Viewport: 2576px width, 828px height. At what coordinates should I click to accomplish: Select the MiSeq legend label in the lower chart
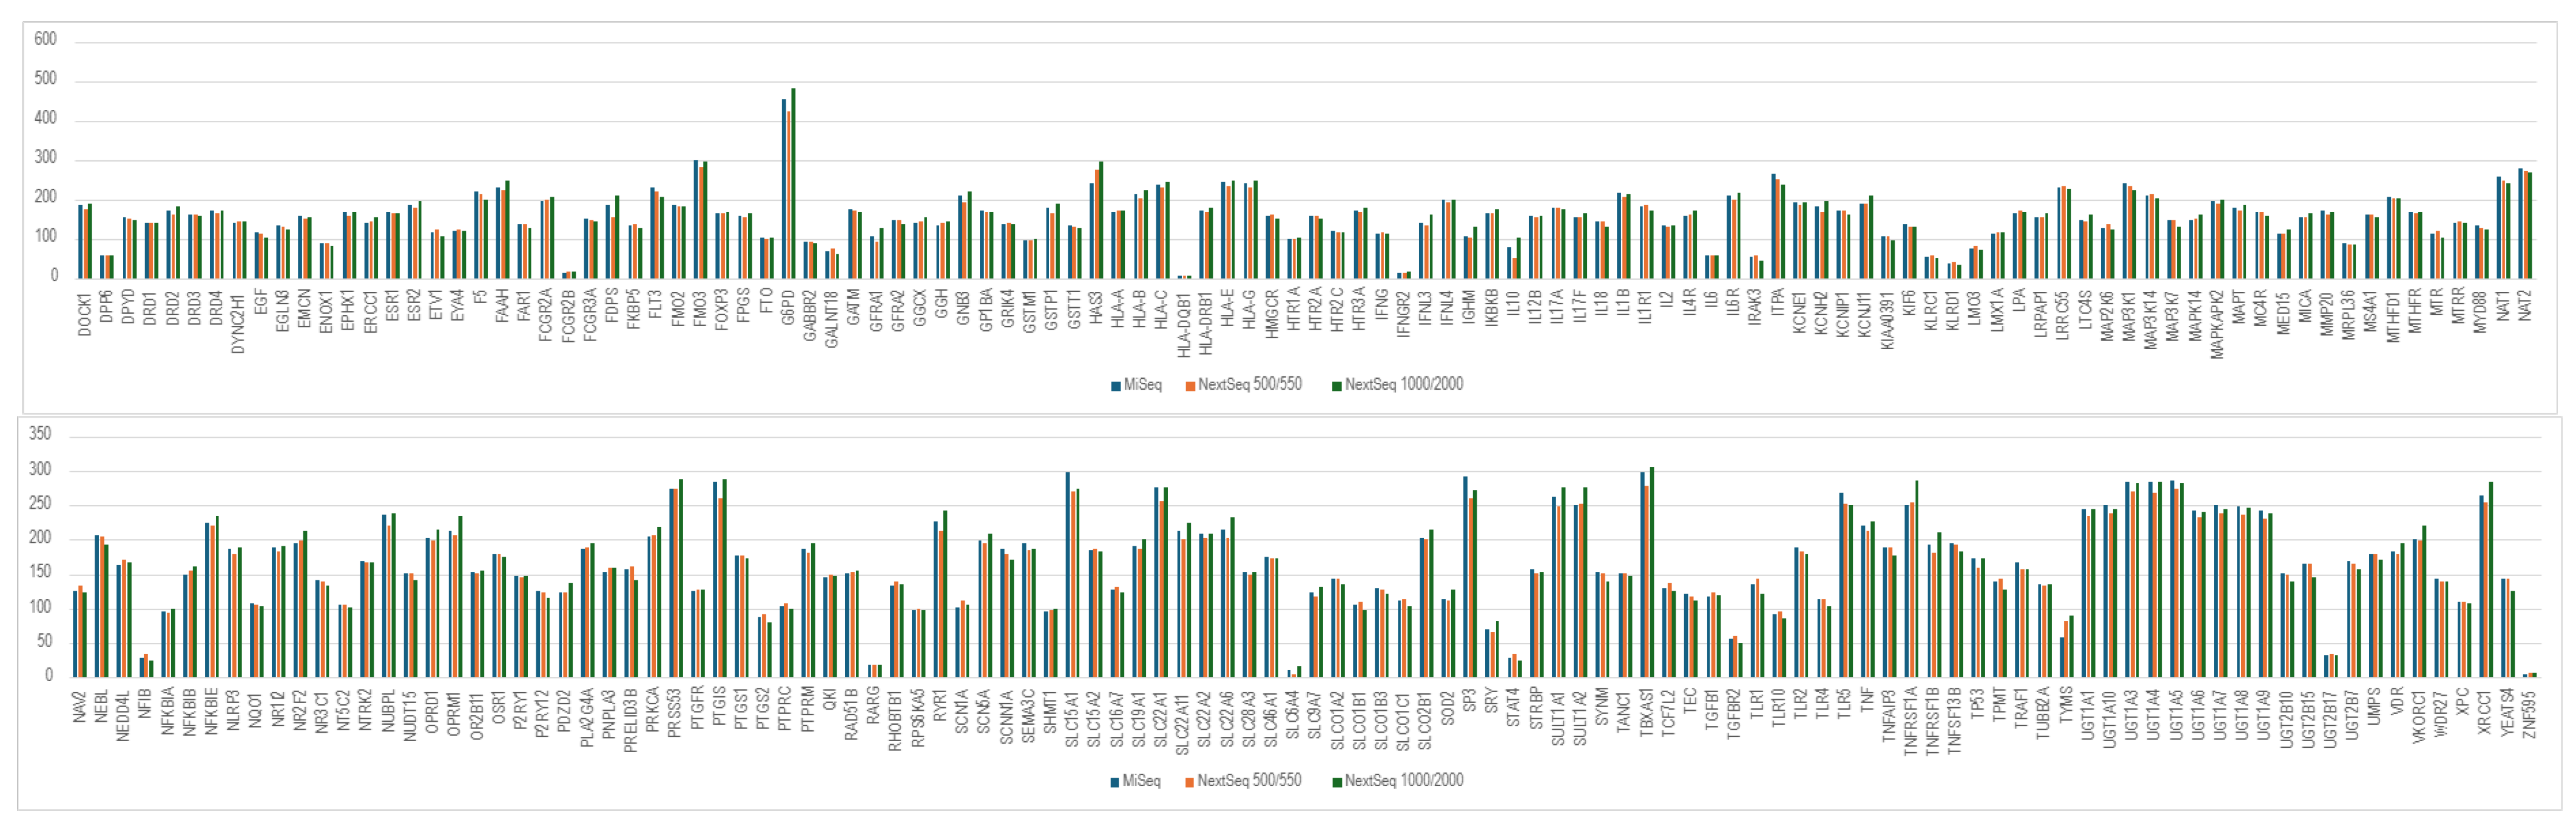pyautogui.click(x=1141, y=781)
